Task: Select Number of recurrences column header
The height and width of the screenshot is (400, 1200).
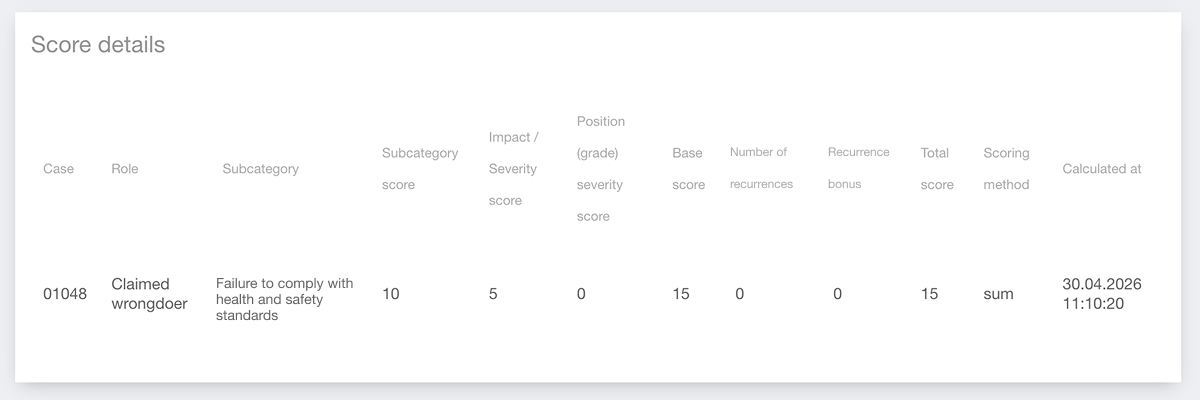Action: [x=761, y=168]
